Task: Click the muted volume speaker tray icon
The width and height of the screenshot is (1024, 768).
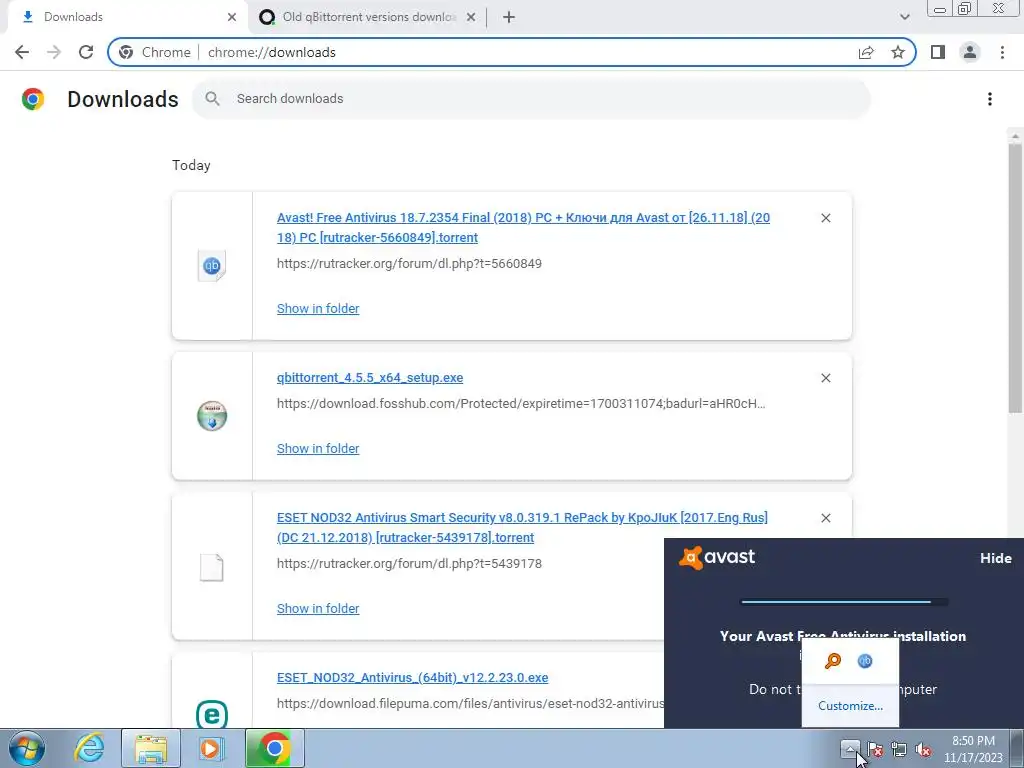Action: coord(923,749)
